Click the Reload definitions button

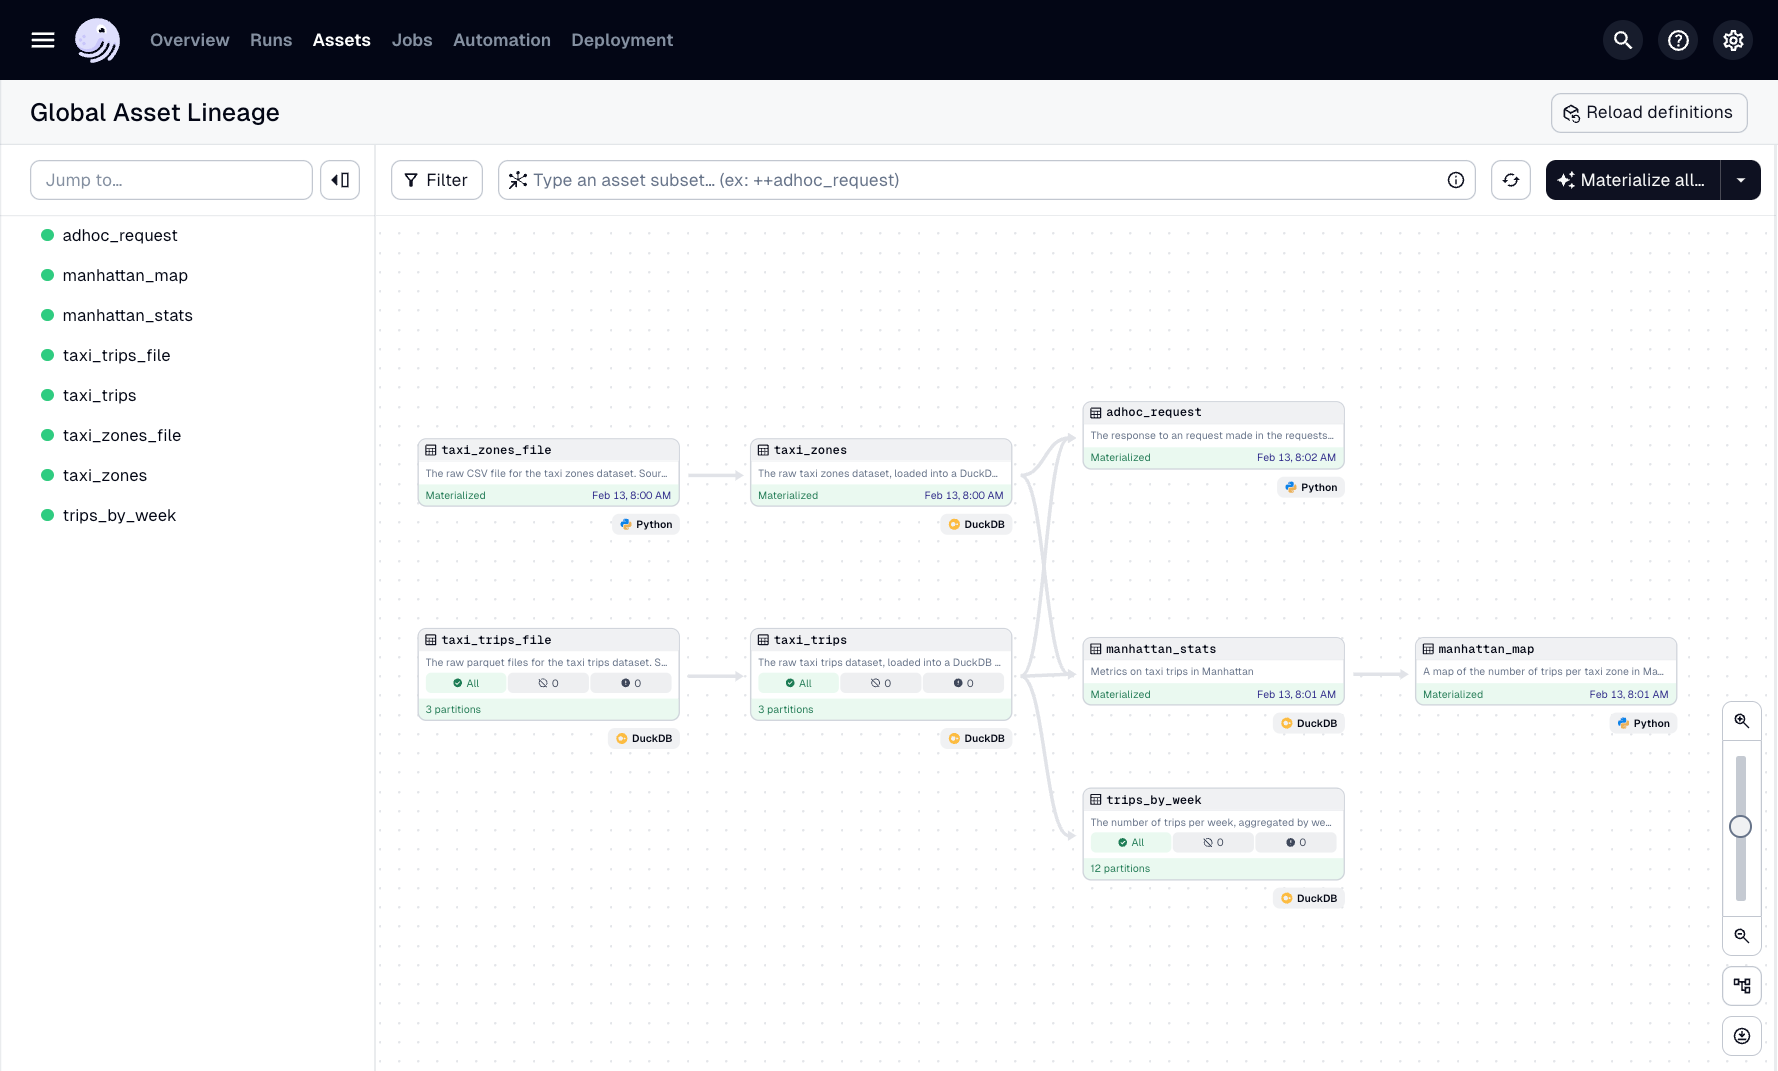[1648, 112]
